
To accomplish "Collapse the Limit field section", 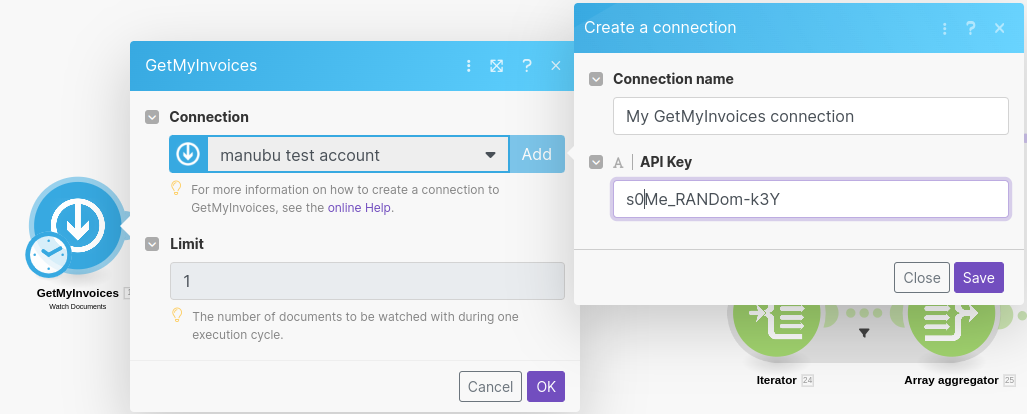I will 152,243.
